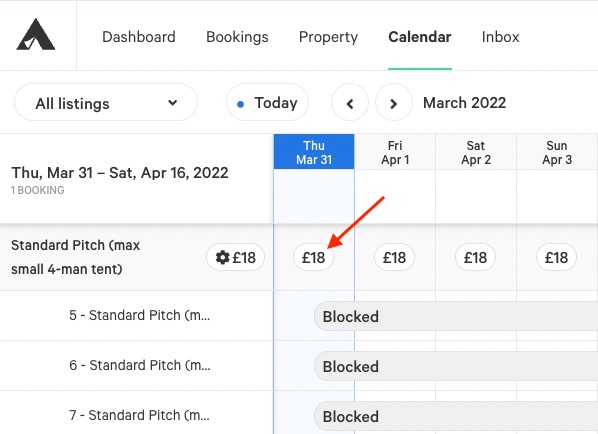Click the Thu Mar 31 column header

pos(314,152)
